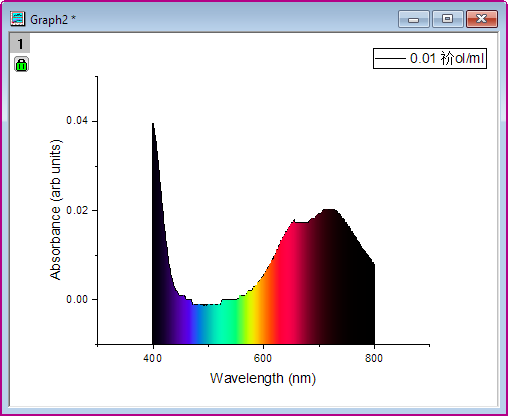Click the Graph2 * title text
This screenshot has height=416, width=508.
coord(53,20)
